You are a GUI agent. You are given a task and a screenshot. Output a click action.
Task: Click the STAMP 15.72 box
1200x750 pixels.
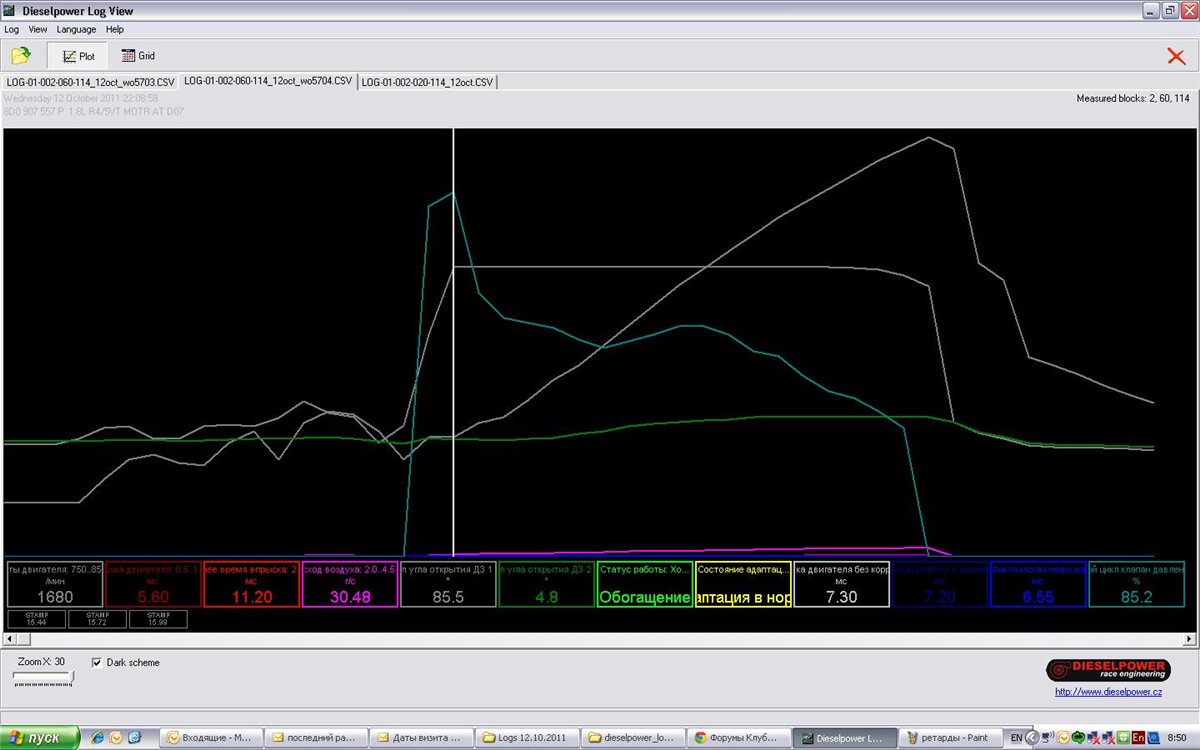(97, 619)
